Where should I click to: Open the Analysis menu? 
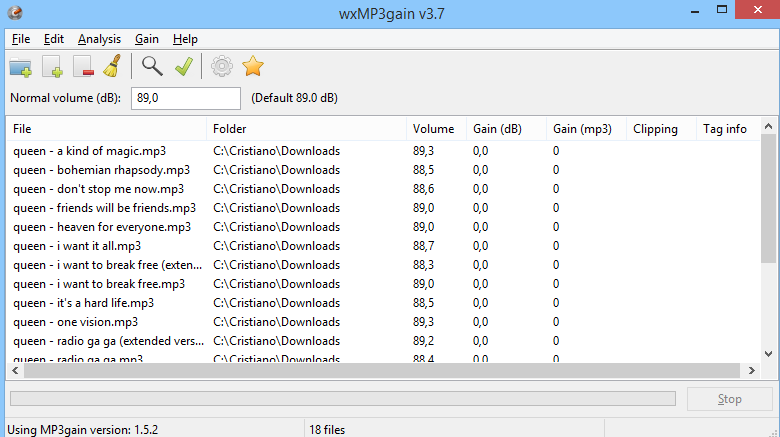(99, 39)
